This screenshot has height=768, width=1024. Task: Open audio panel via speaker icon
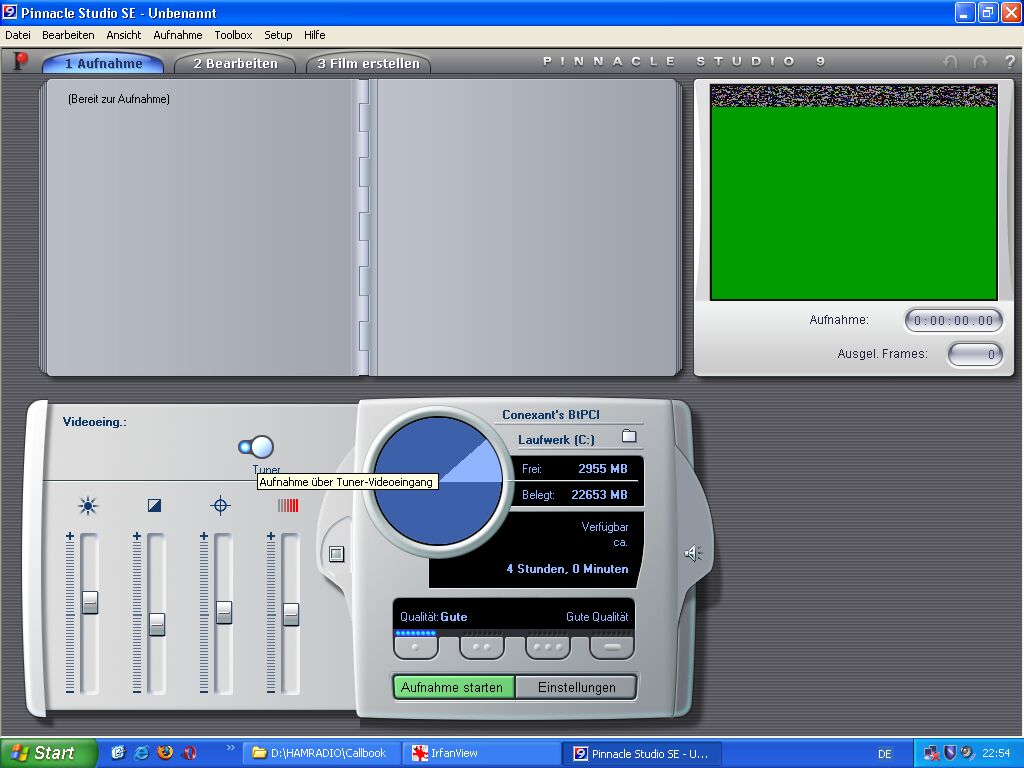(x=693, y=554)
